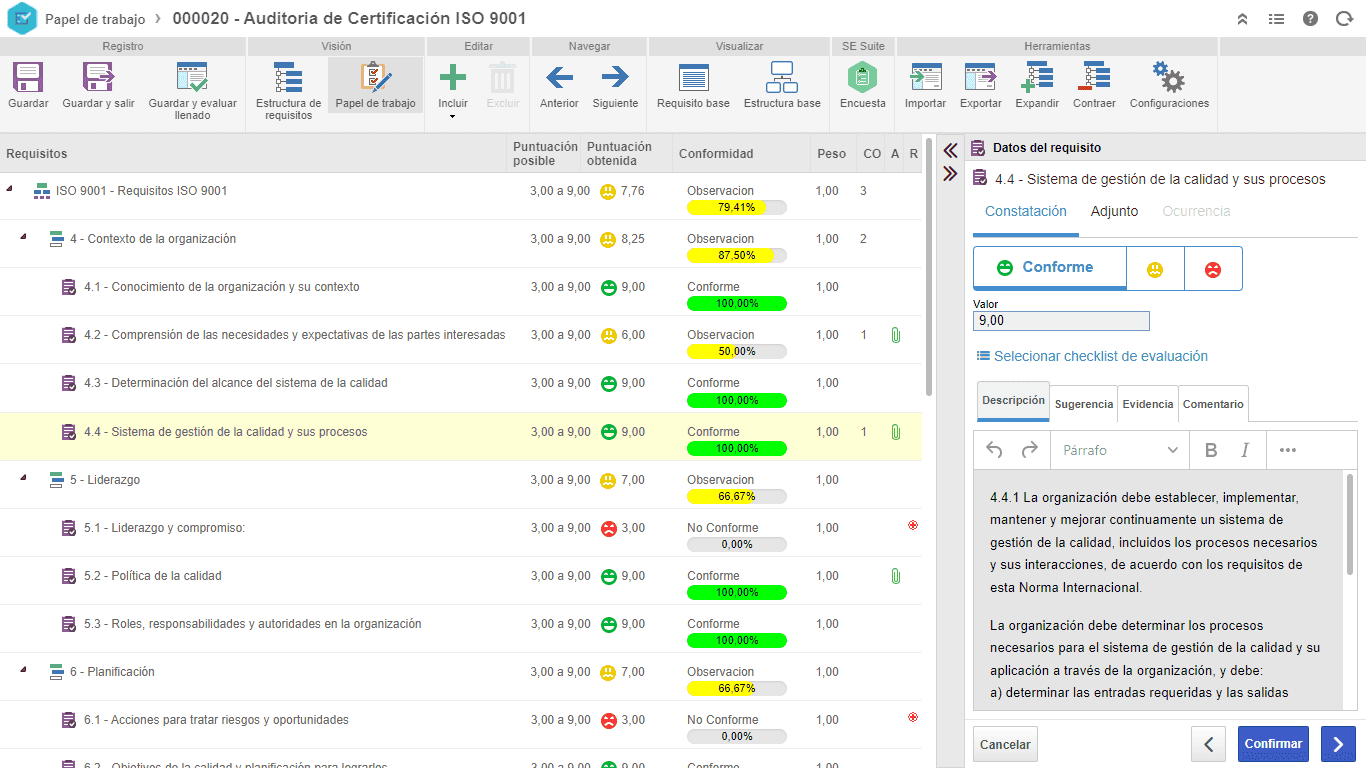Open the Comentario tab
The width and height of the screenshot is (1366, 768).
point(1213,404)
